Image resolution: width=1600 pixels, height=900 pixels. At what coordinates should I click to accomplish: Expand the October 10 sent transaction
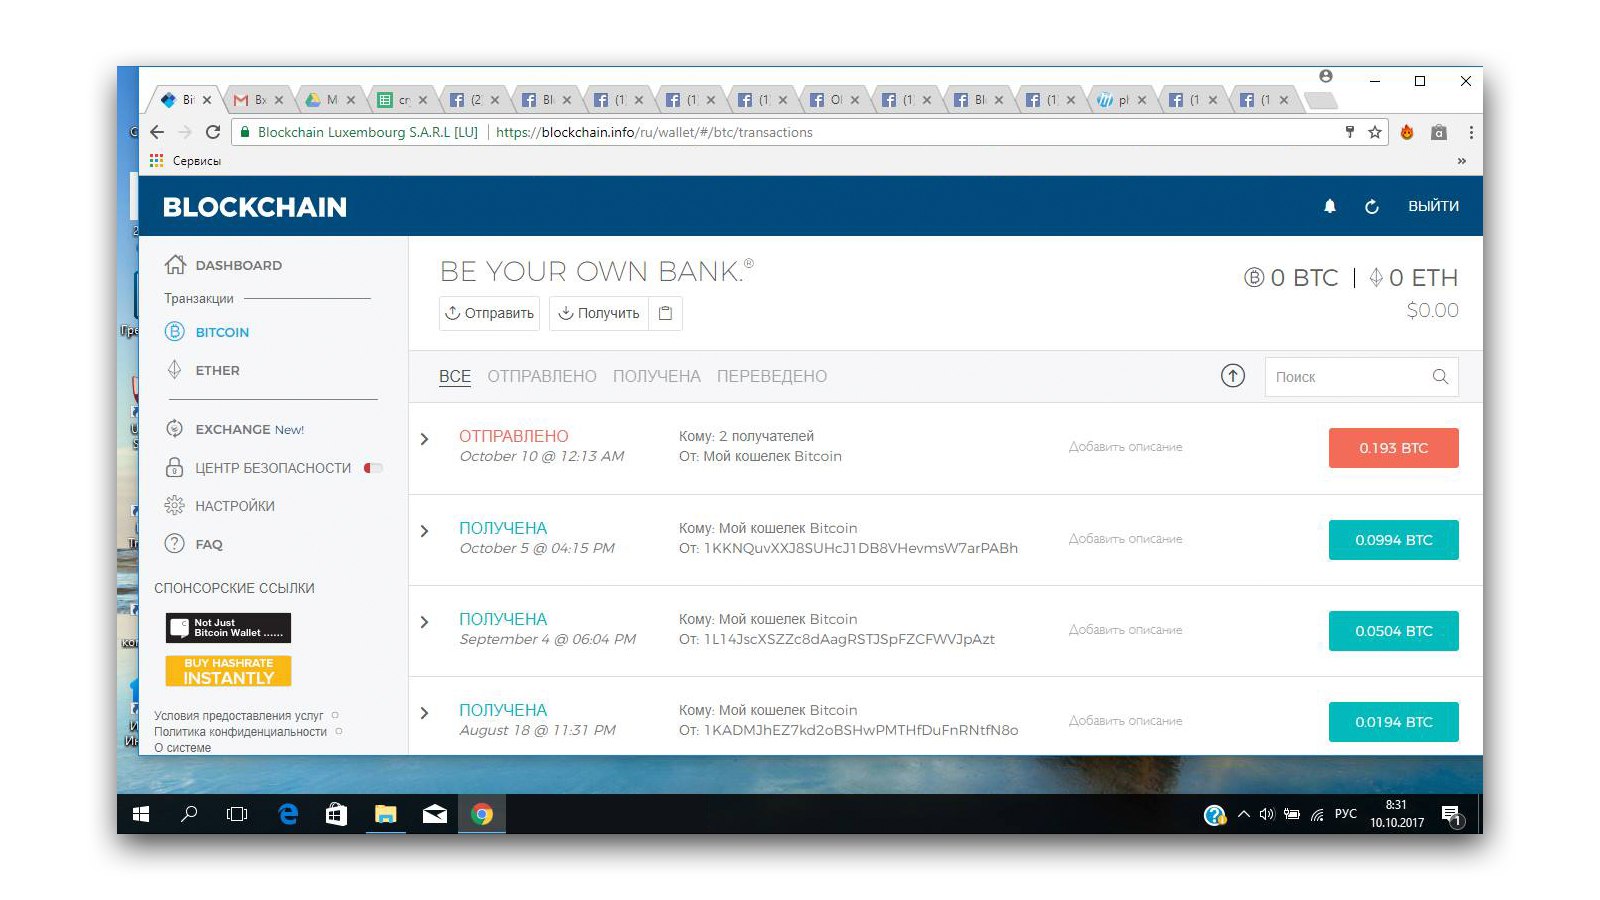[x=425, y=439]
